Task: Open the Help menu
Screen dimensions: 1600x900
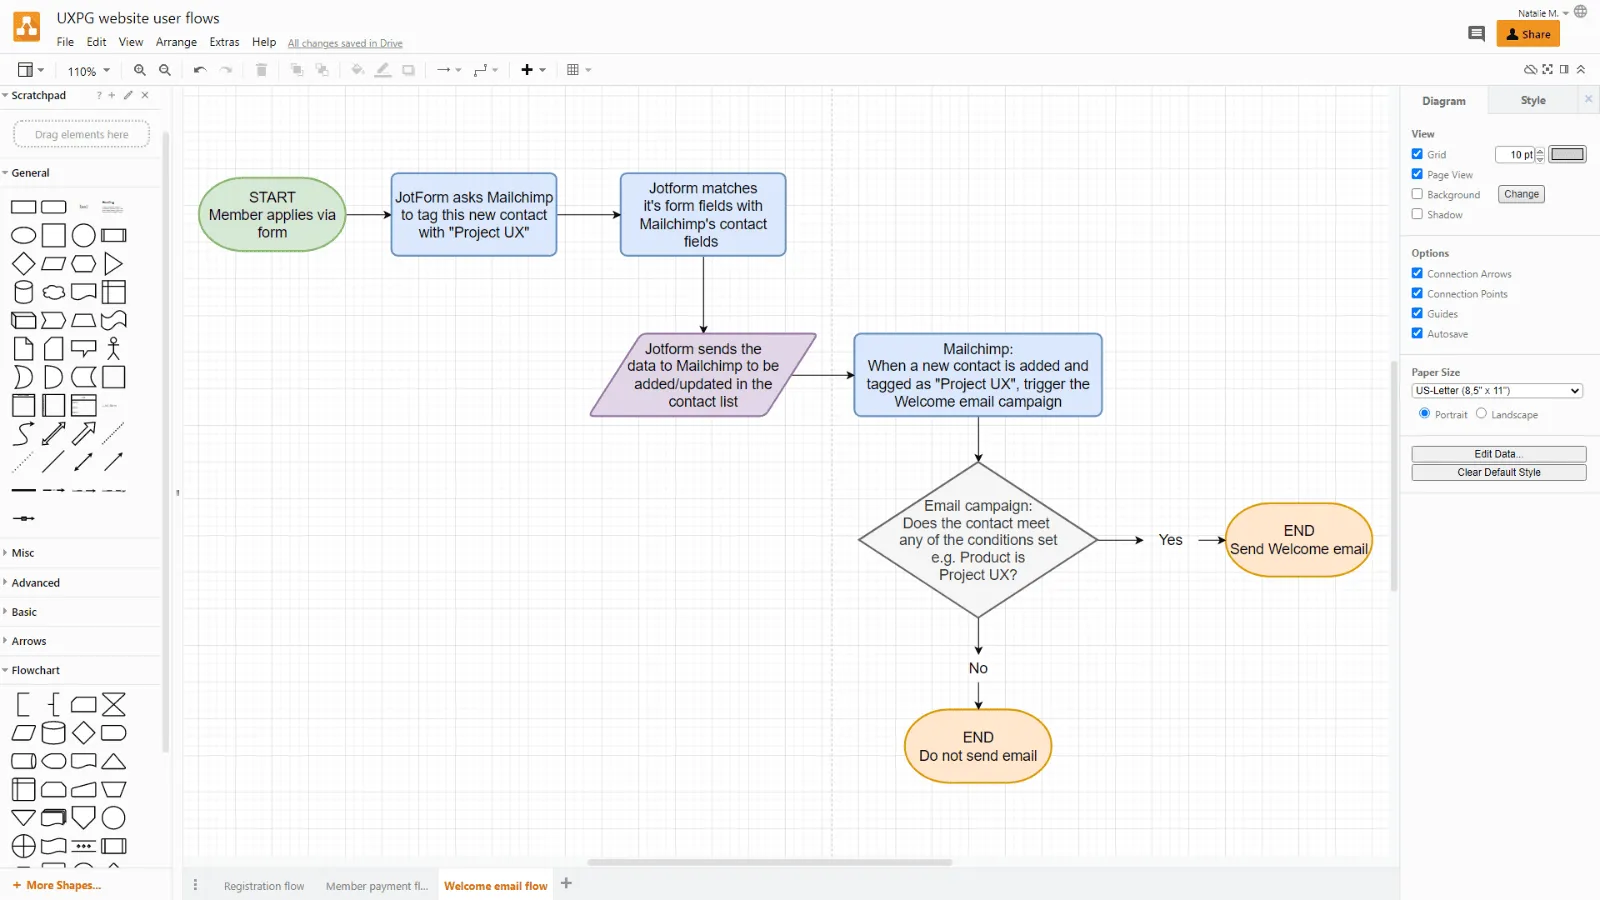Action: [x=264, y=42]
